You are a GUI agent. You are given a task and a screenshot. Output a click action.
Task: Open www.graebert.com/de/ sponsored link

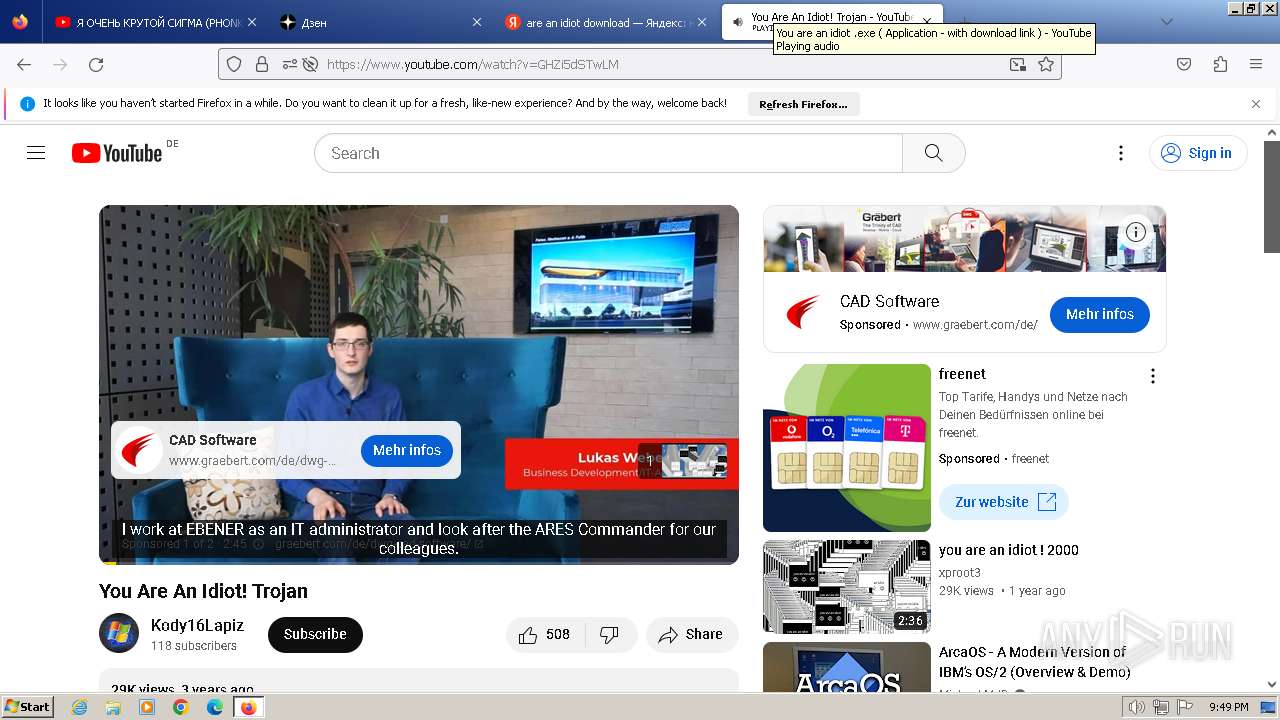point(975,325)
